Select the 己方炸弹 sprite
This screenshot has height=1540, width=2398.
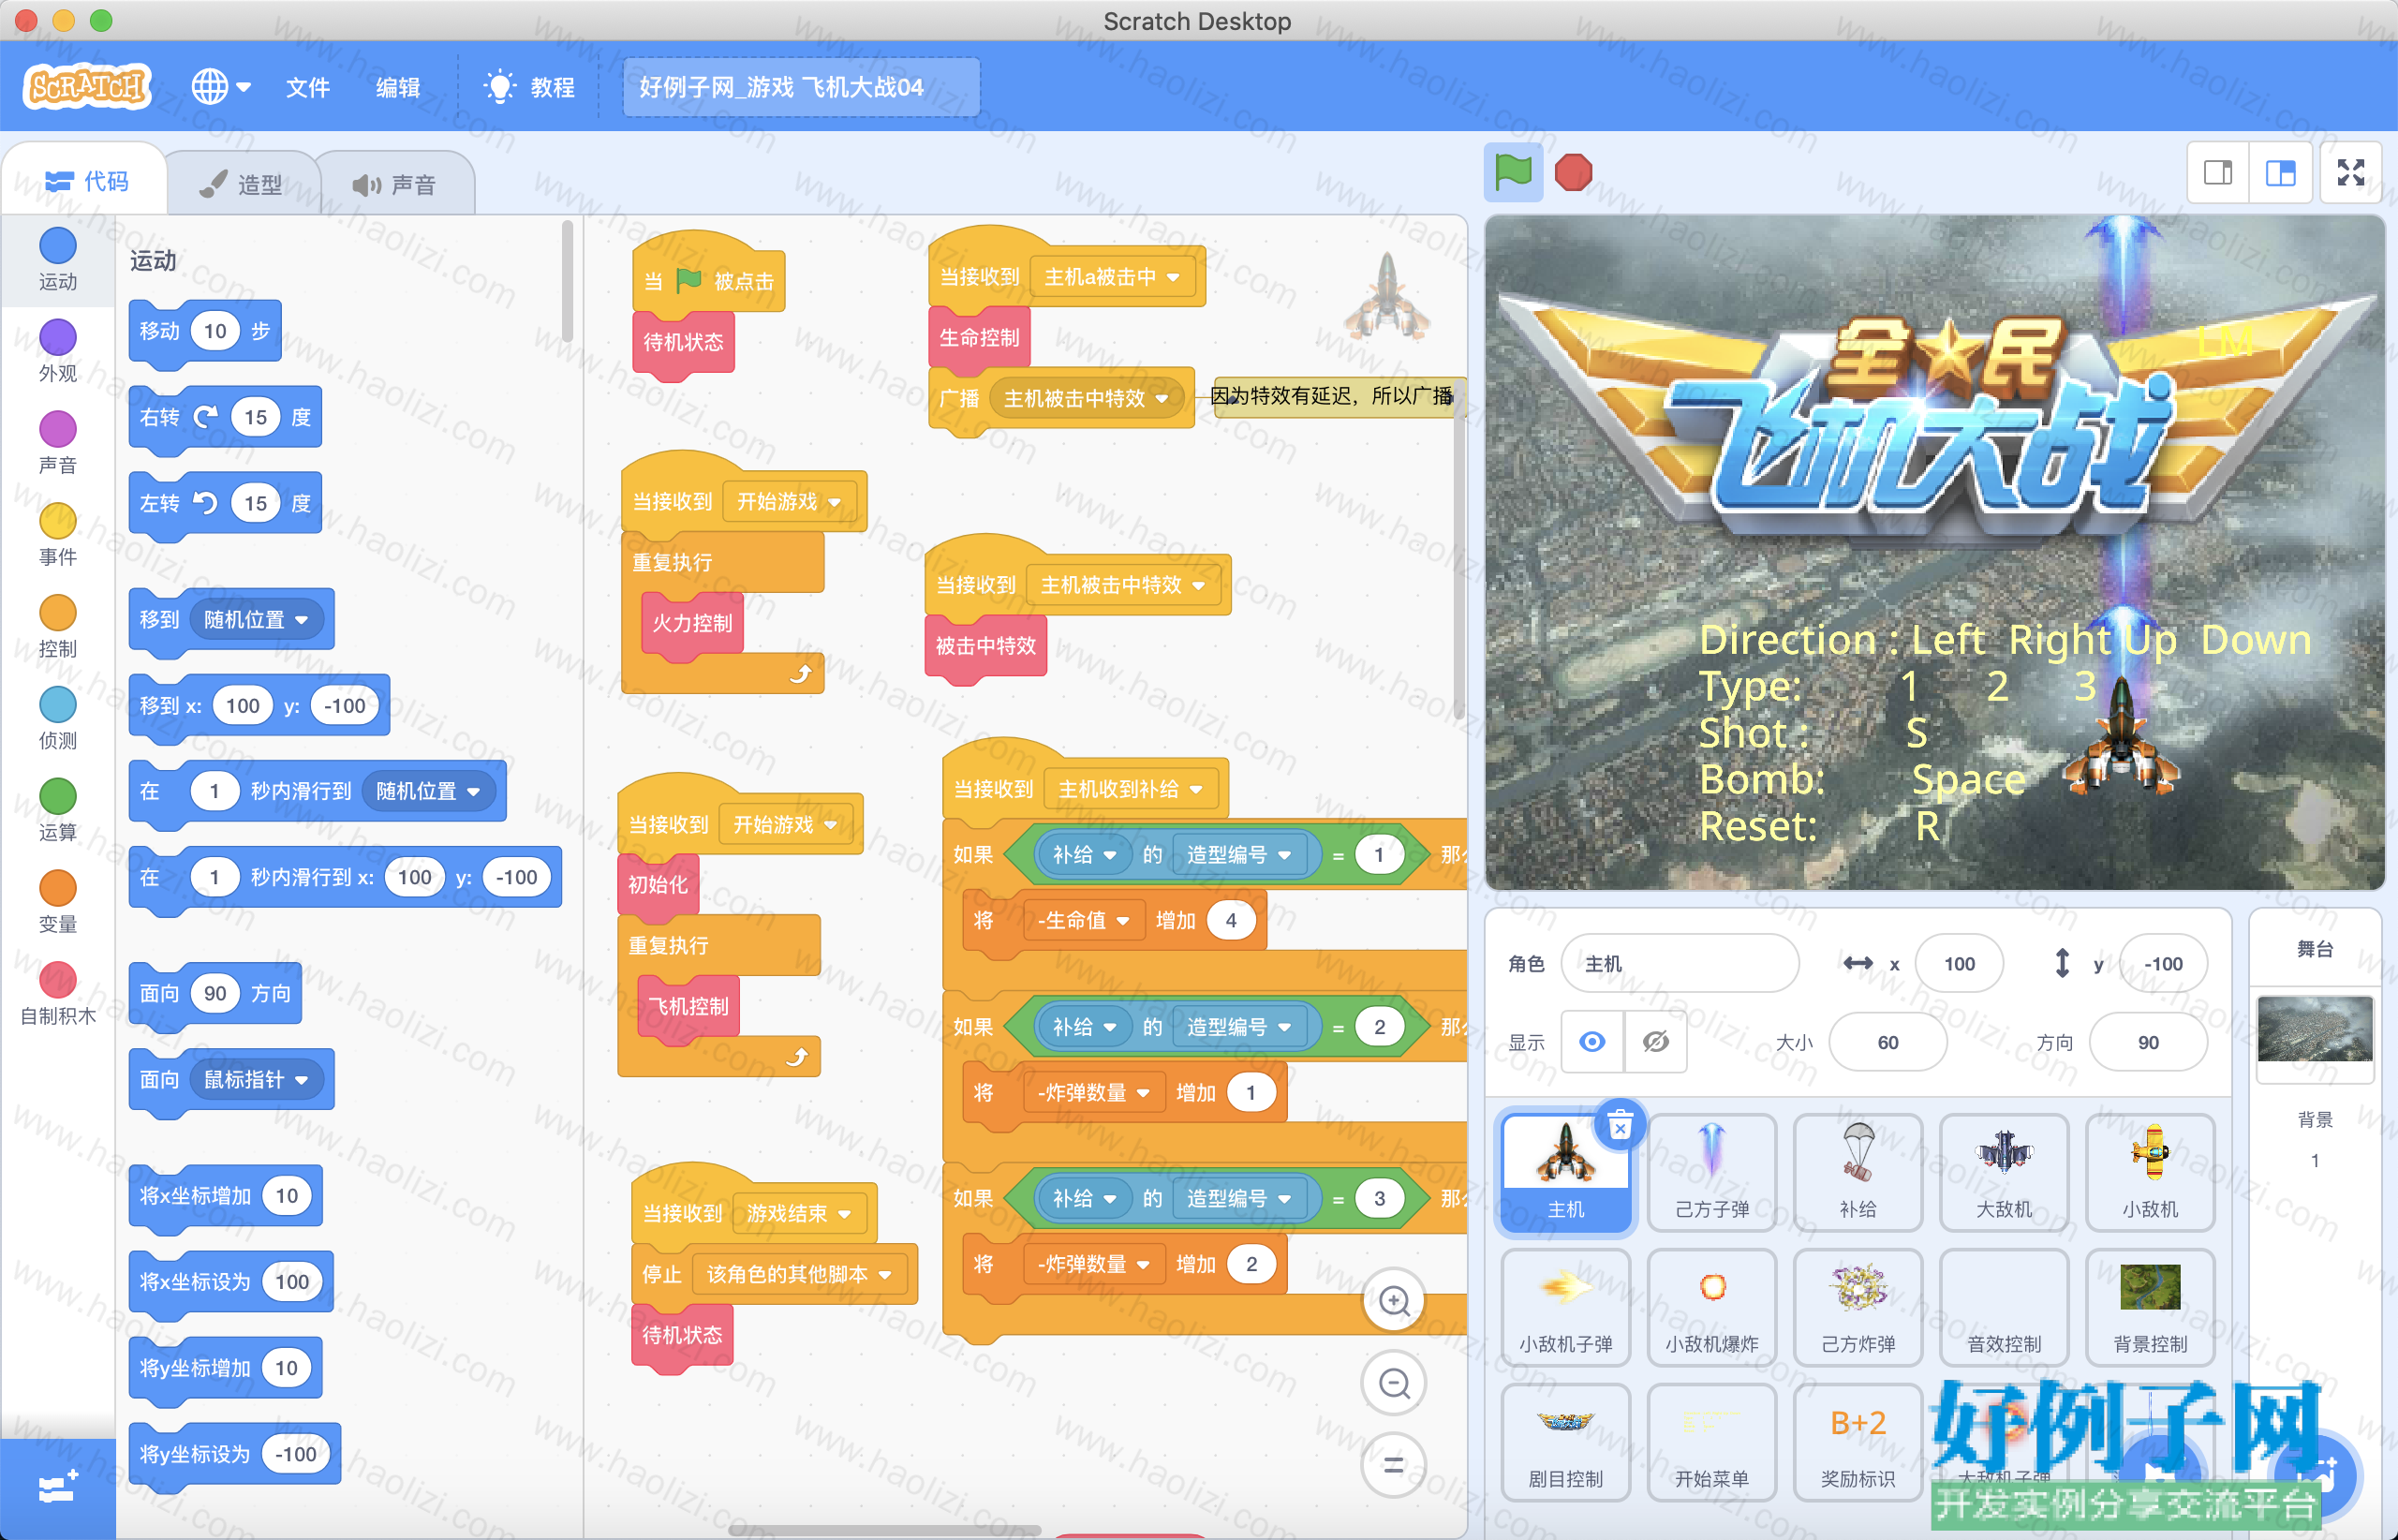[x=1858, y=1307]
